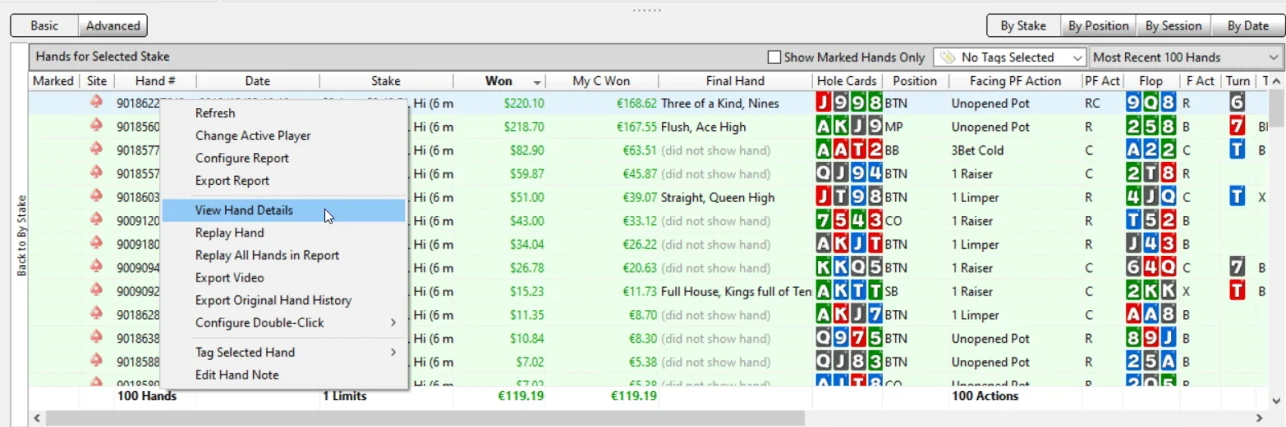Viewport: 1286px width, 427px height.
Task: Click the tag icon beside No Tags Selected
Action: coord(946,58)
